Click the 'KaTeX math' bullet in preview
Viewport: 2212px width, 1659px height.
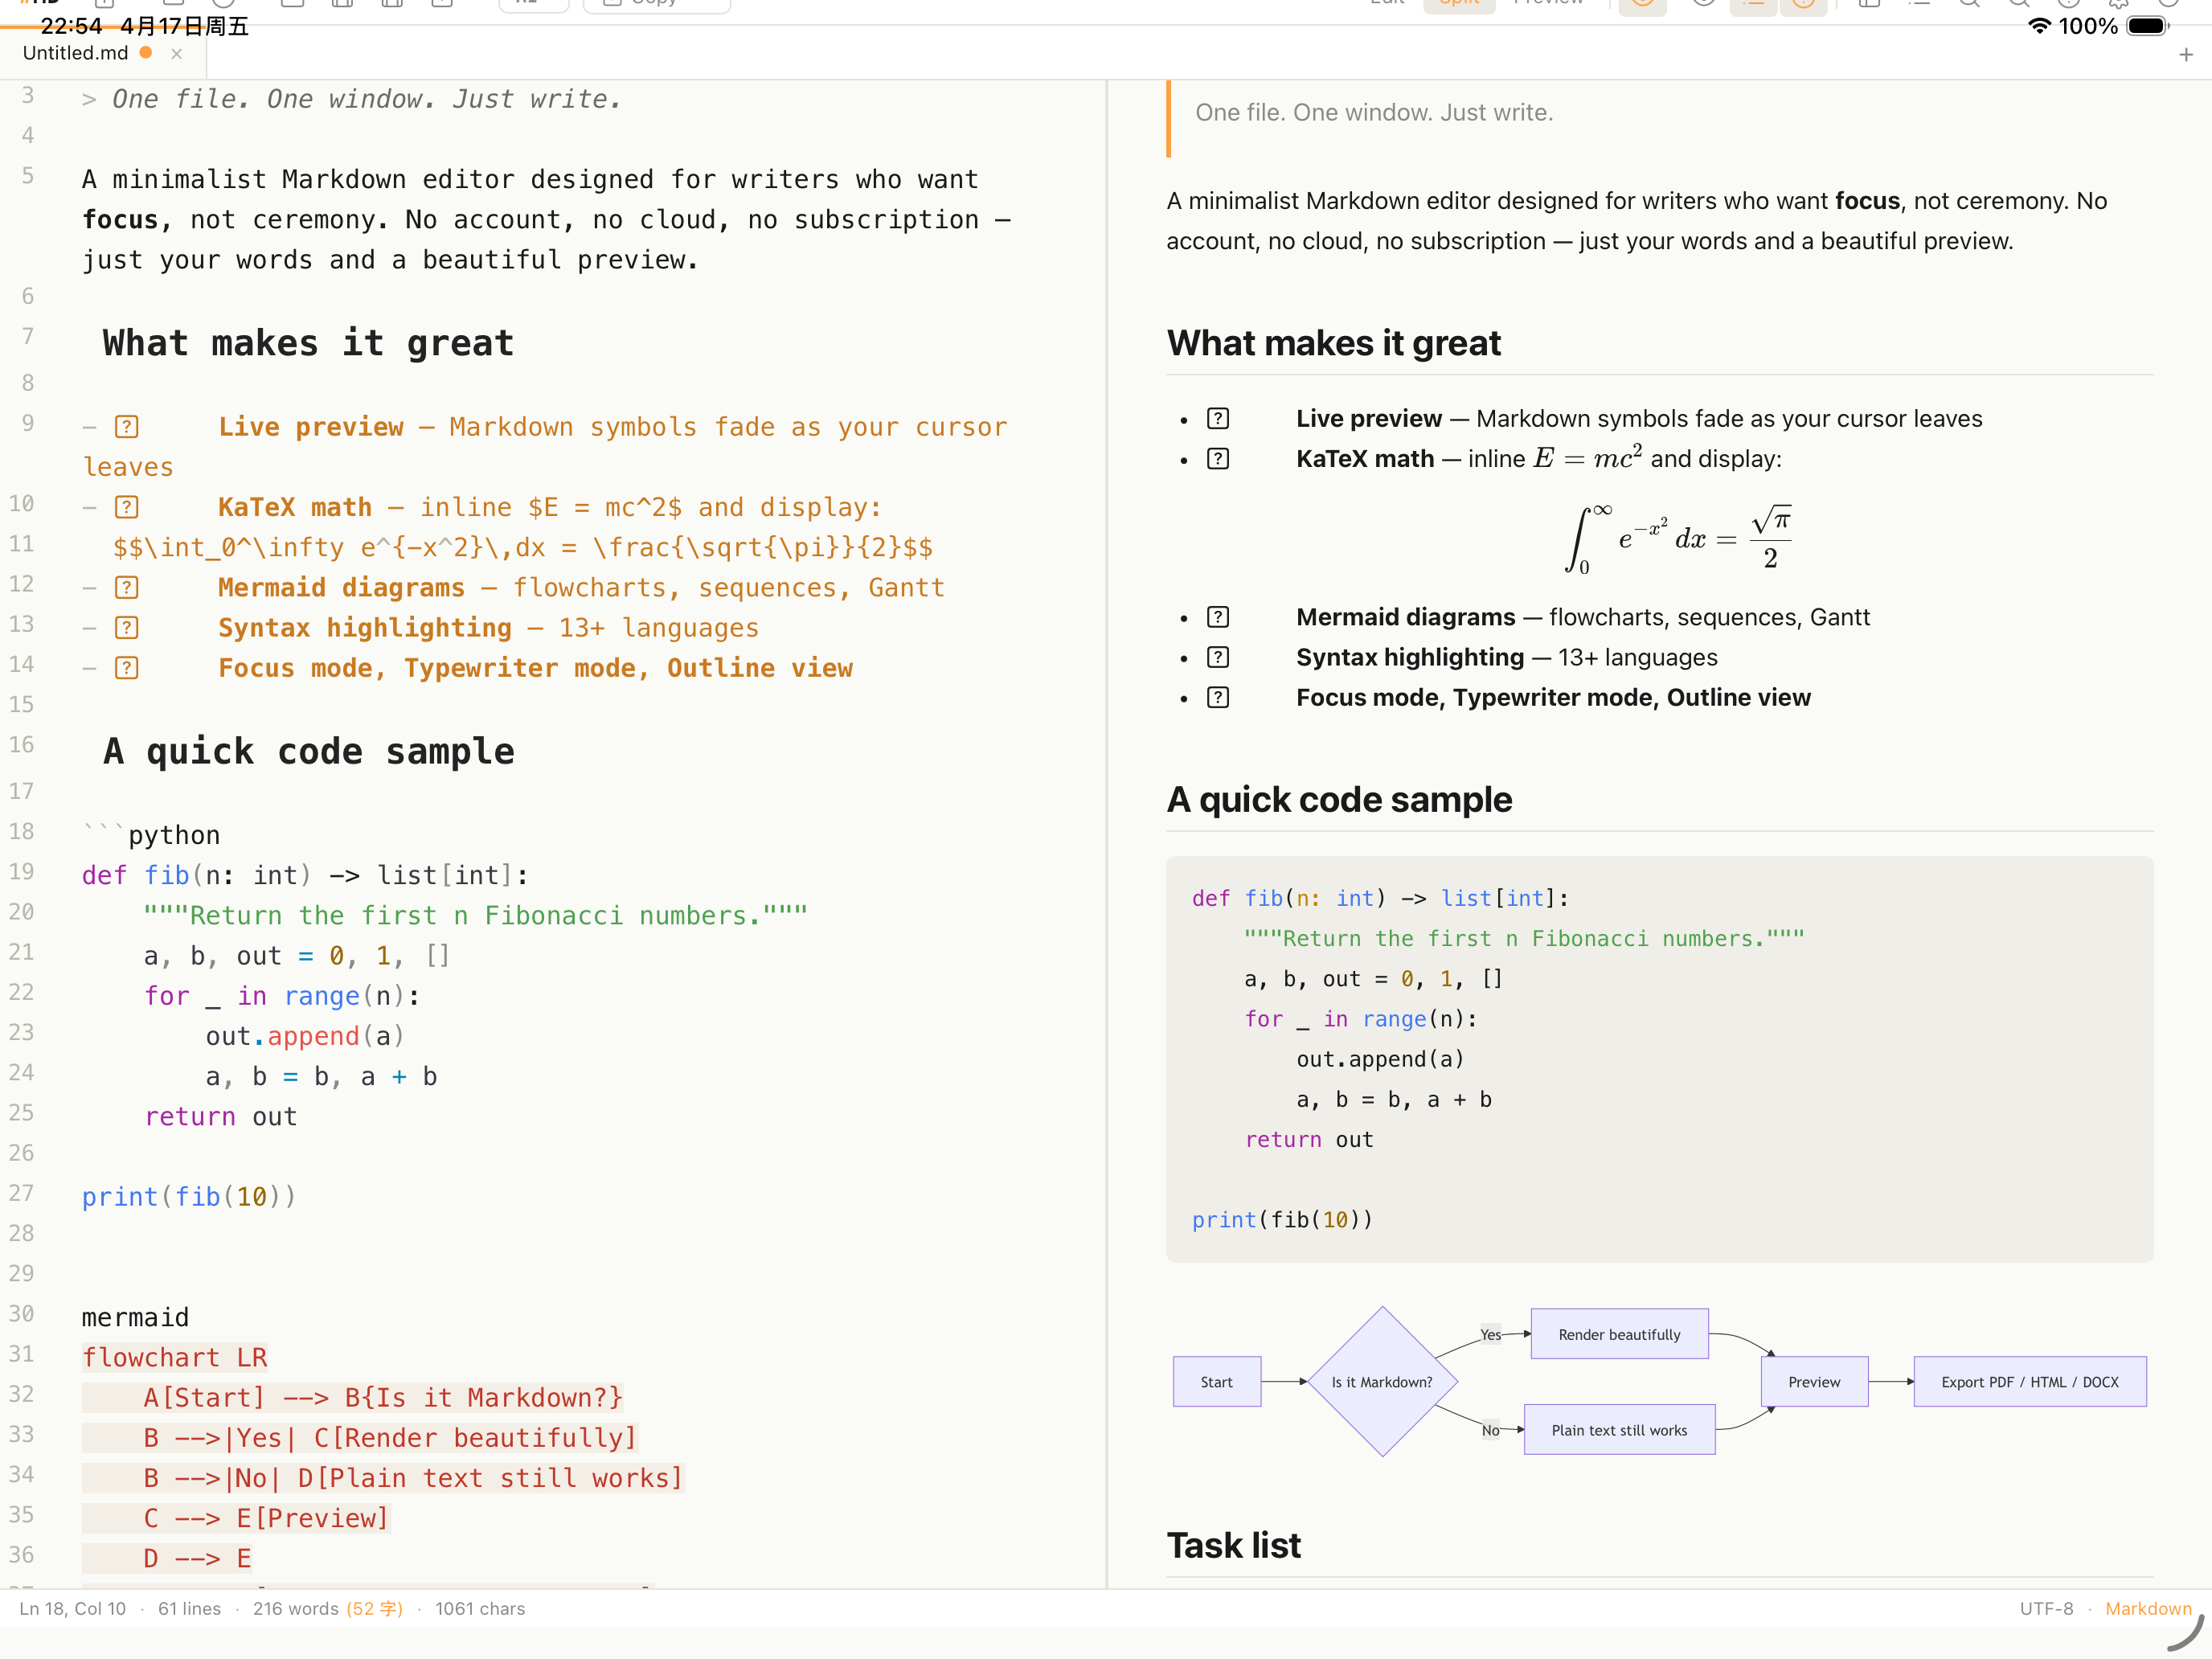point(1539,458)
